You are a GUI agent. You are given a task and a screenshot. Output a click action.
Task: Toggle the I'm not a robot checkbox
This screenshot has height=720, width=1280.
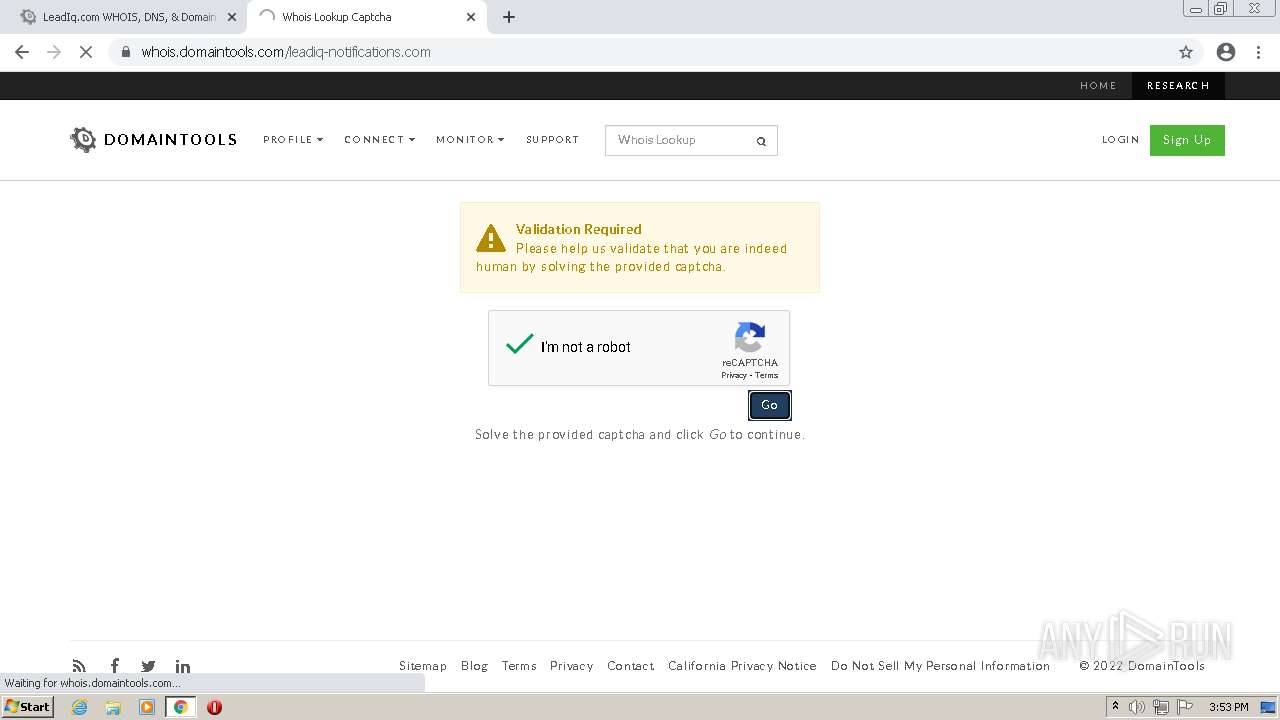tap(520, 345)
